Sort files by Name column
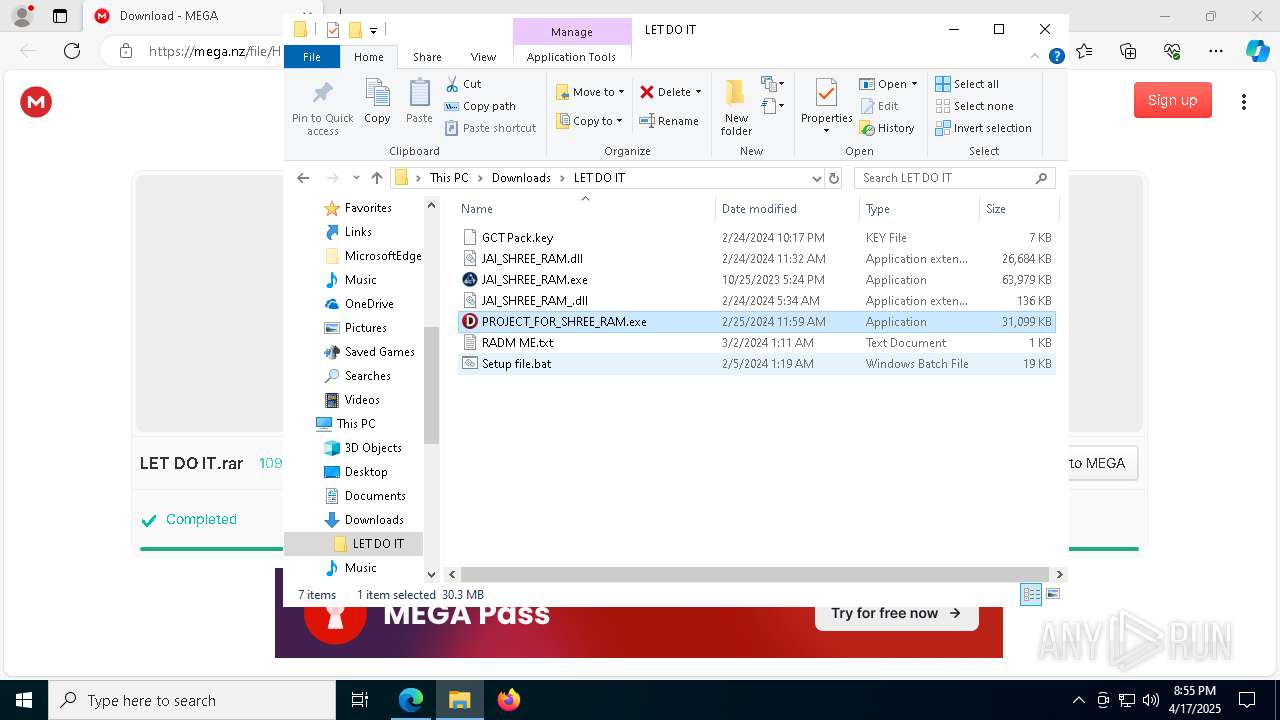Image resolution: width=1280 pixels, height=720 pixels. coord(586,209)
